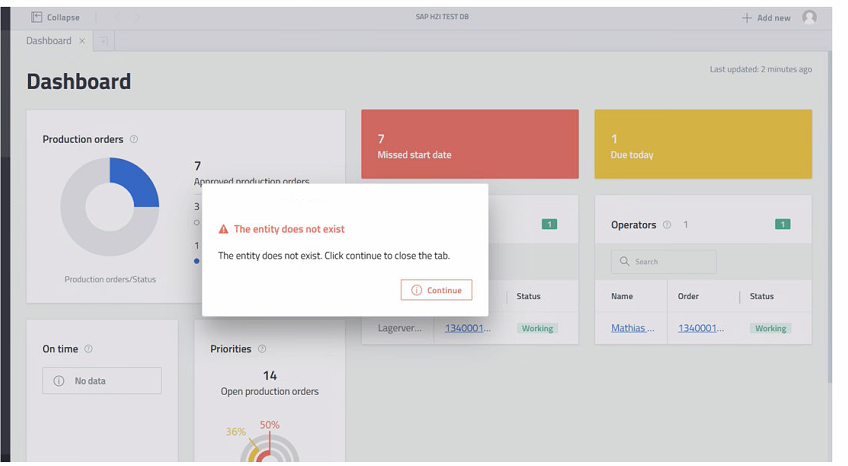Open the order link next to Lagerver...
Image resolution: width=848 pixels, height=466 pixels.
pyautogui.click(x=468, y=328)
